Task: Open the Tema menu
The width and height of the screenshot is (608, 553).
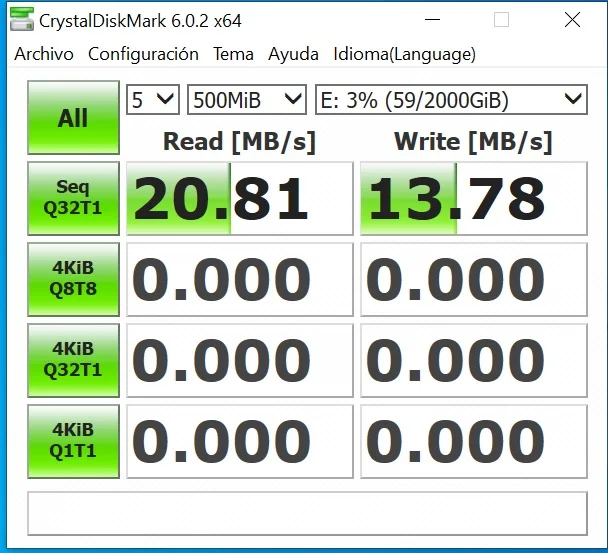Action: coord(233,54)
